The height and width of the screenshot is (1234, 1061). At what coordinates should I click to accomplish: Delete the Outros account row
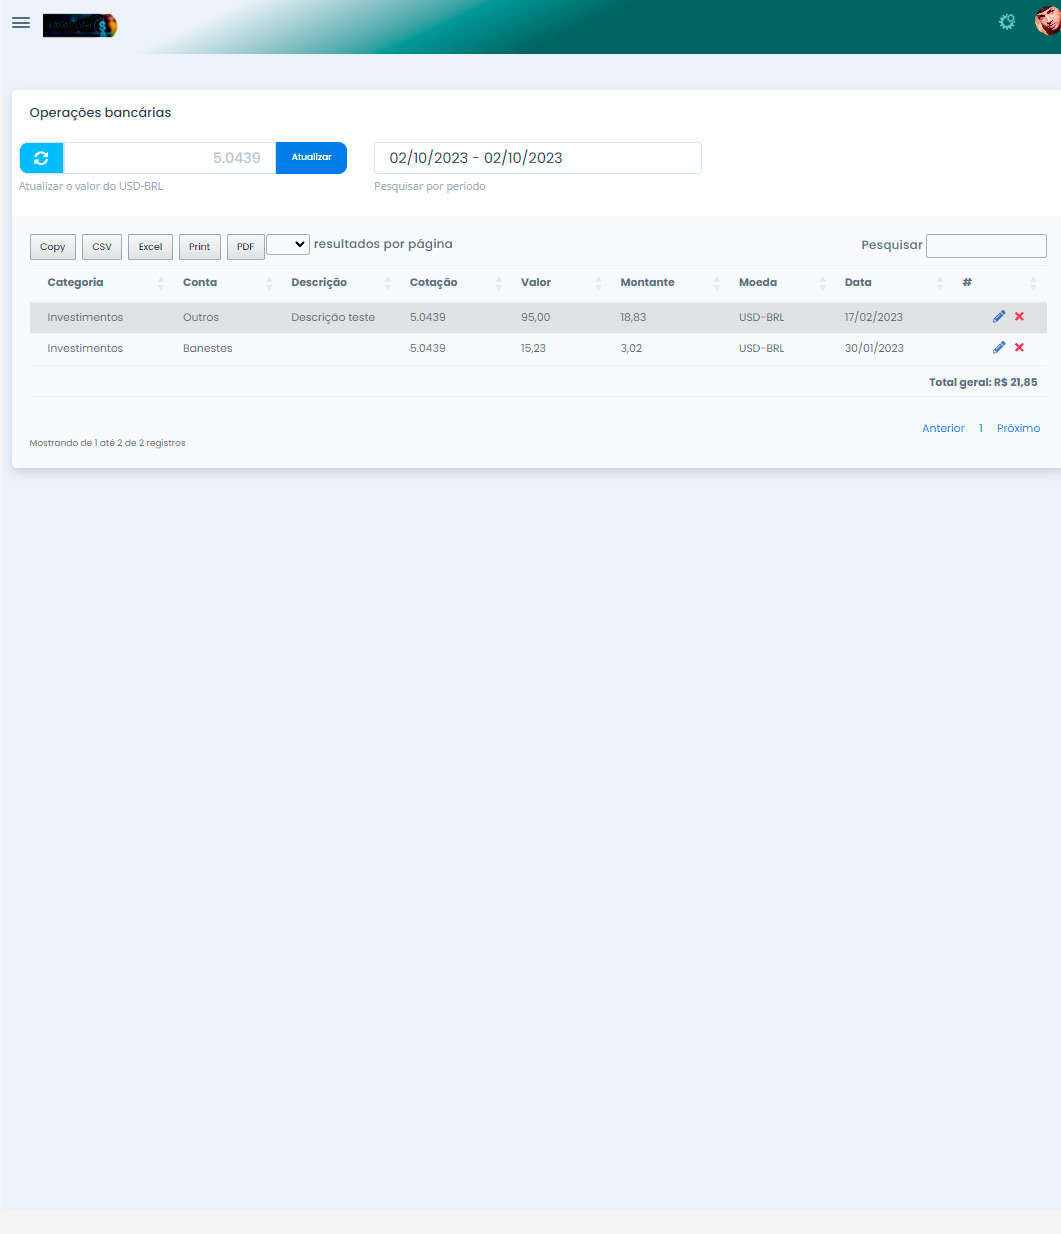[x=1019, y=317]
